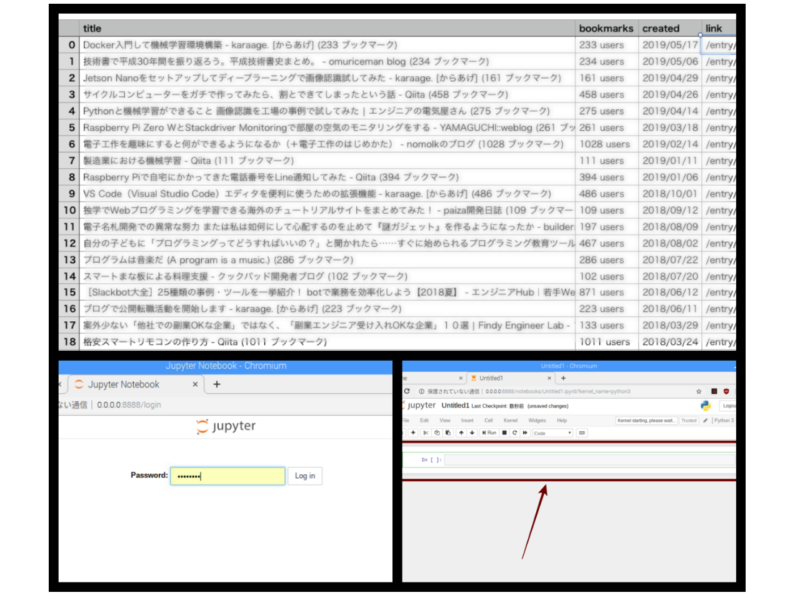The height and width of the screenshot is (600, 800).
Task: Open the cell type Code dropdown
Action: tap(552, 433)
